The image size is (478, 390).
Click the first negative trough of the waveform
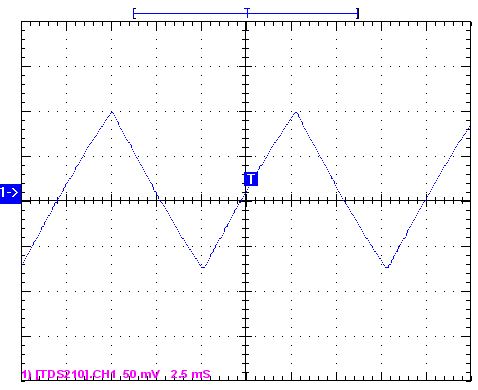[x=203, y=266]
